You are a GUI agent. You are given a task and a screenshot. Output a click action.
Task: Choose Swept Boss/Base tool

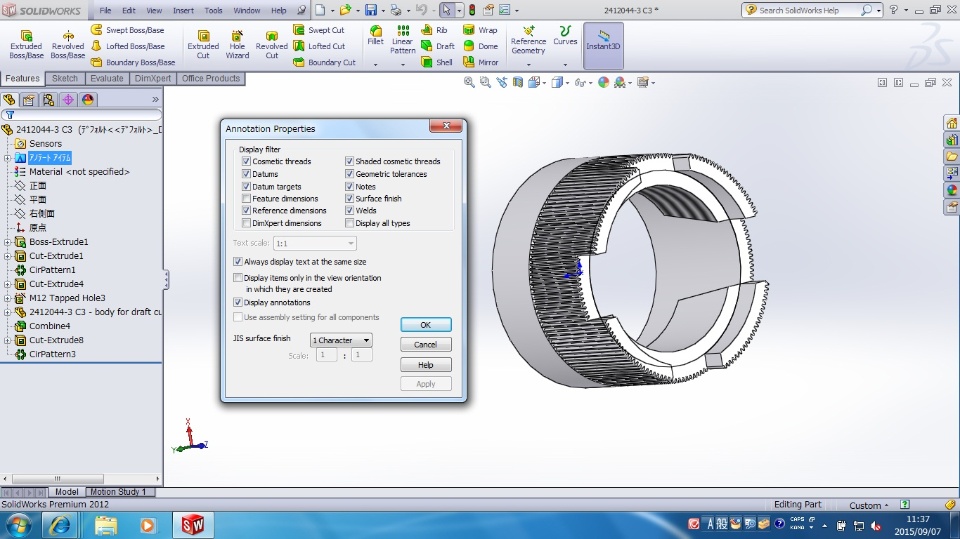coord(128,29)
